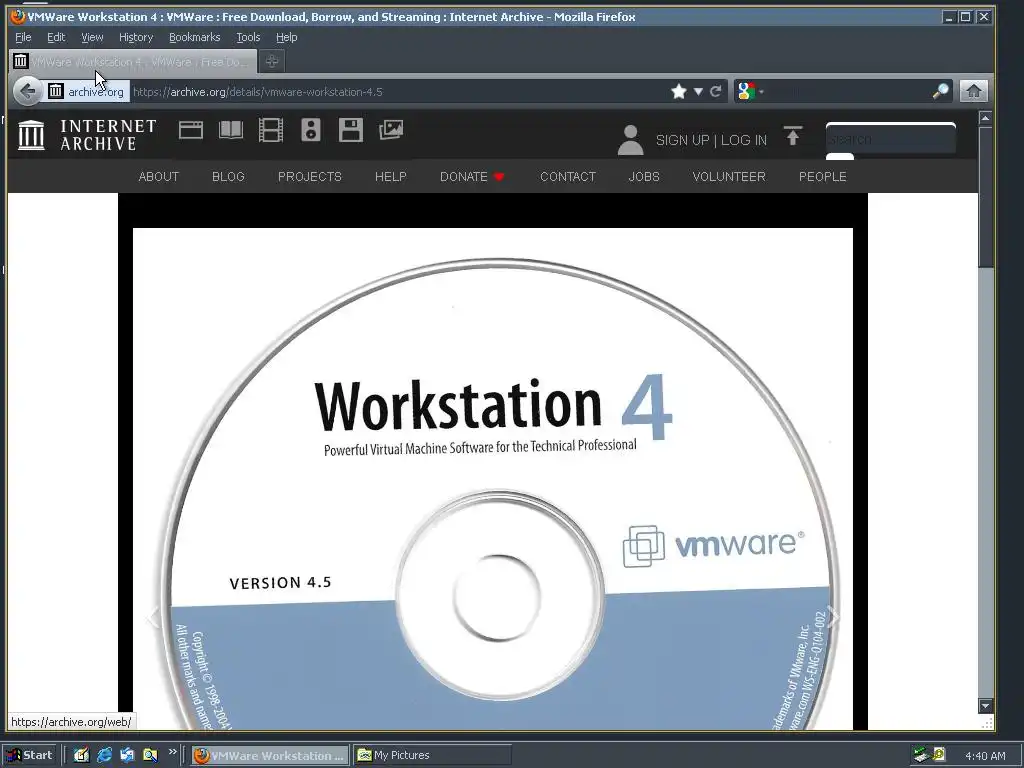
Task: Click the Workstation 4 CD image
Action: [493, 479]
